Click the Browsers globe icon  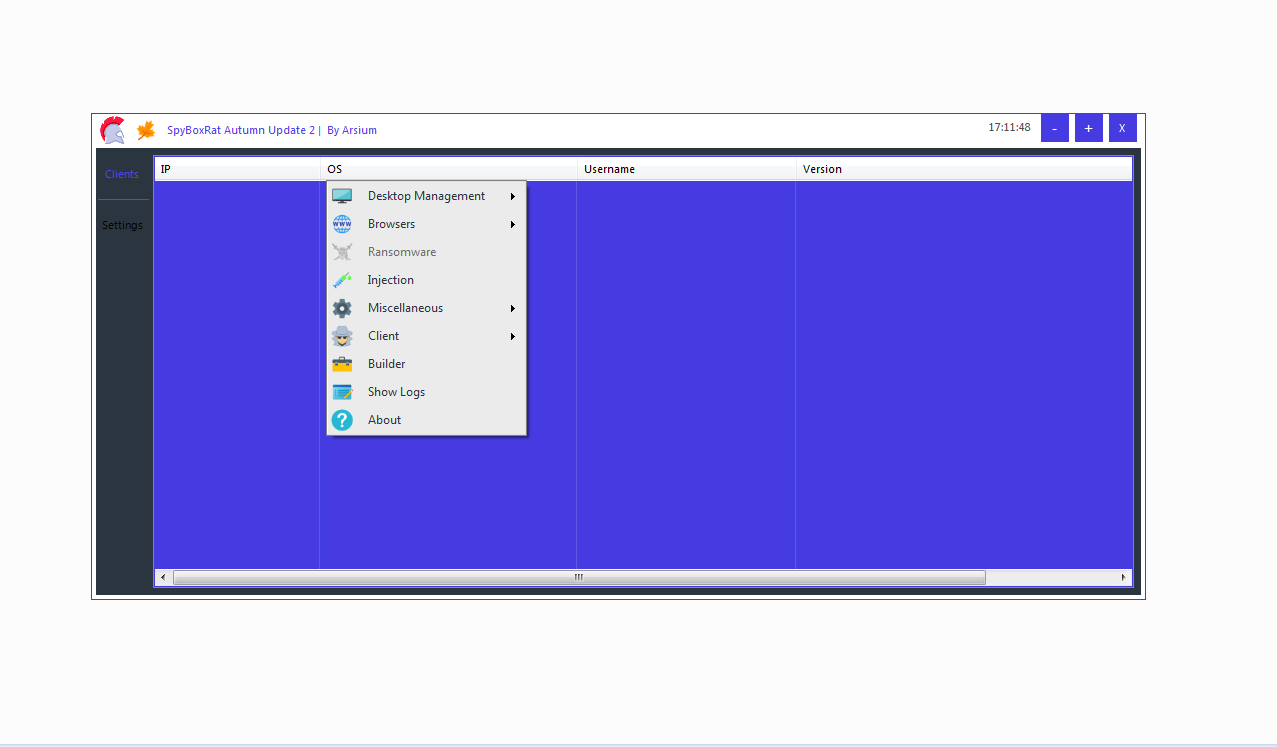click(x=342, y=224)
